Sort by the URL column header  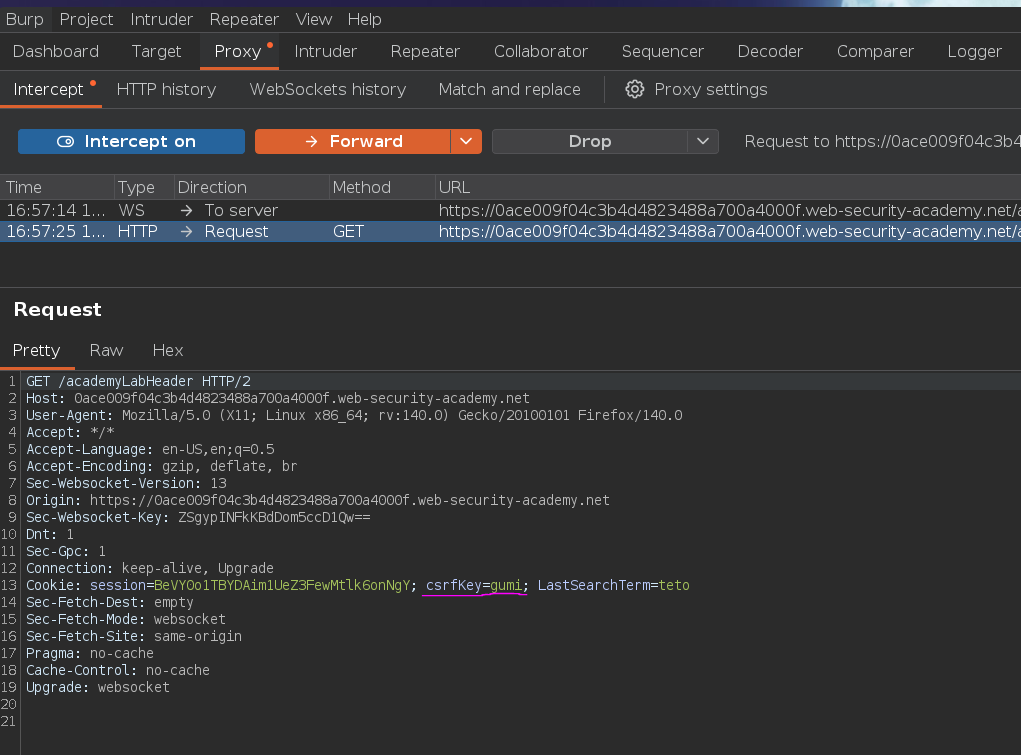(728, 188)
